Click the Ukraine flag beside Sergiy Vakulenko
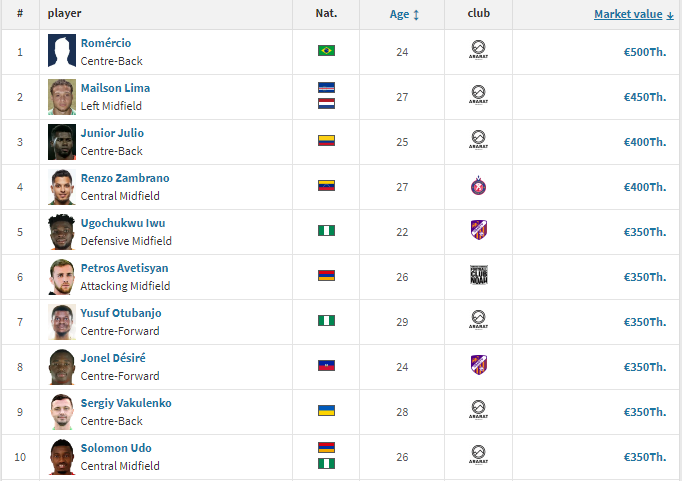This screenshot has width=682, height=481. coord(326,411)
